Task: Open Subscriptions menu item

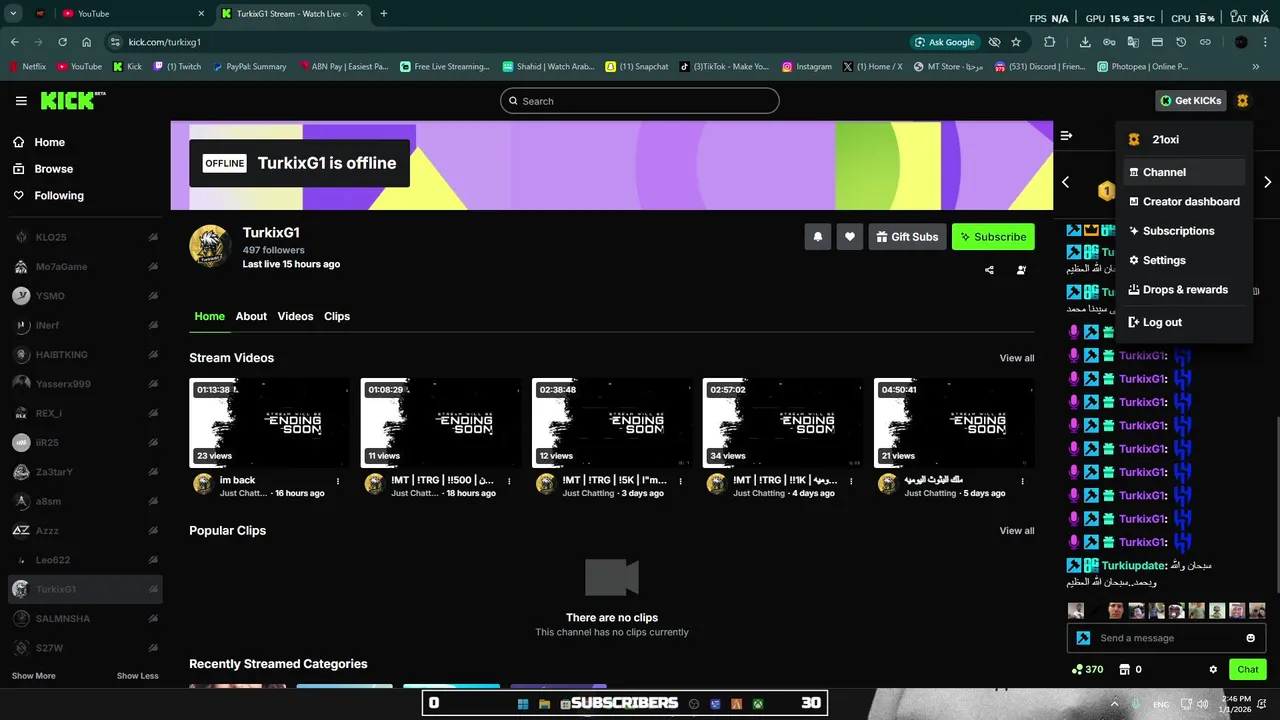Action: 1184,231
